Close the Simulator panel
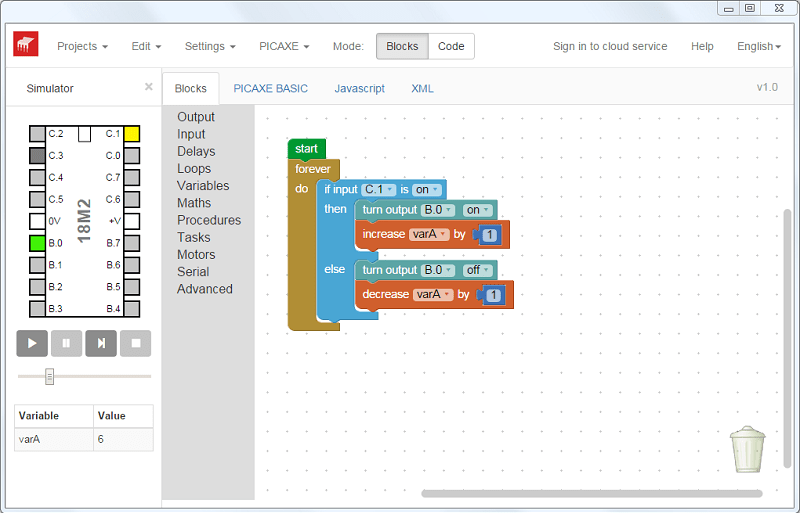800x513 pixels. [148, 87]
